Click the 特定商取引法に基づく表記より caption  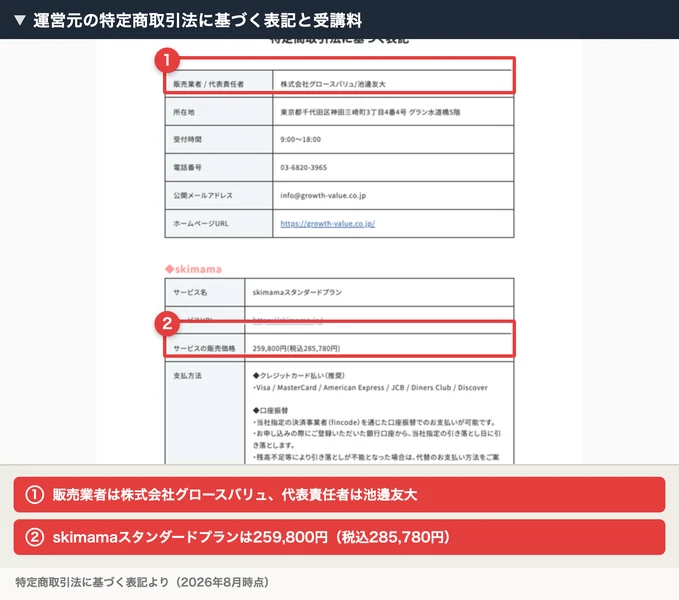(142, 582)
